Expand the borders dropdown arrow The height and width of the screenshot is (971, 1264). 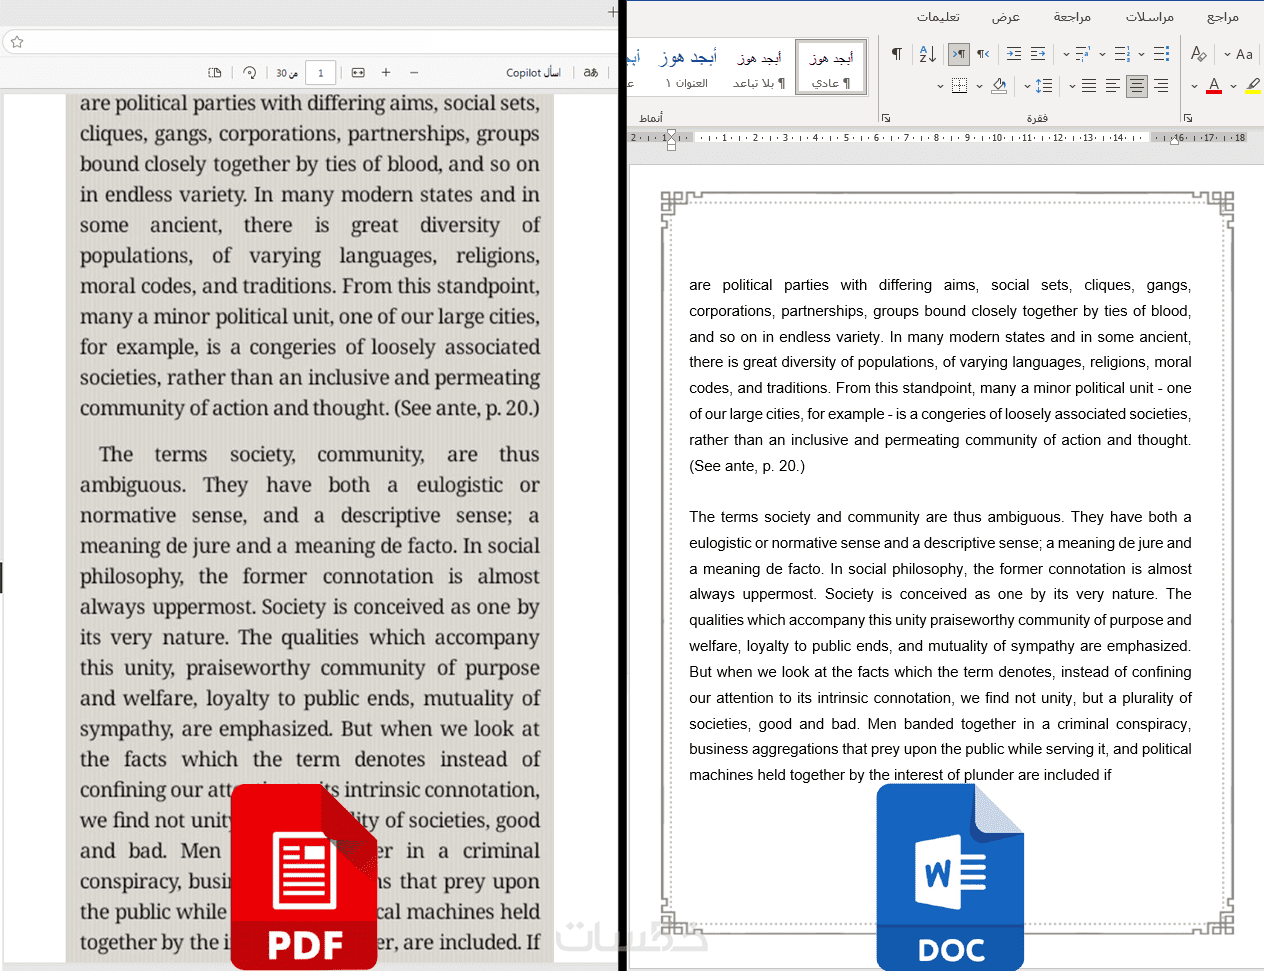(x=940, y=86)
